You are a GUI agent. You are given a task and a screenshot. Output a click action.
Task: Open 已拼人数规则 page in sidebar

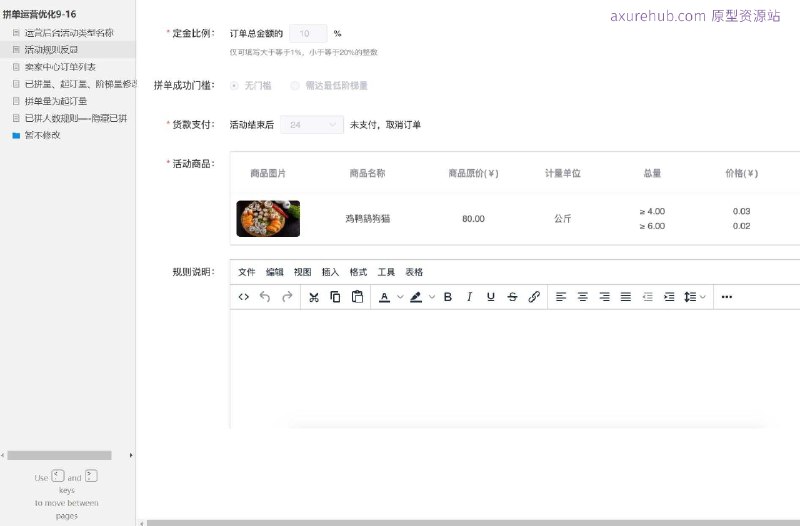(76, 118)
